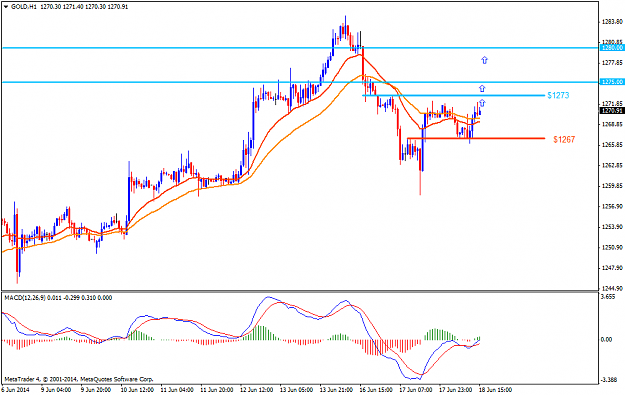
Task: Click the black current price tag 1270.91
Action: click(612, 110)
